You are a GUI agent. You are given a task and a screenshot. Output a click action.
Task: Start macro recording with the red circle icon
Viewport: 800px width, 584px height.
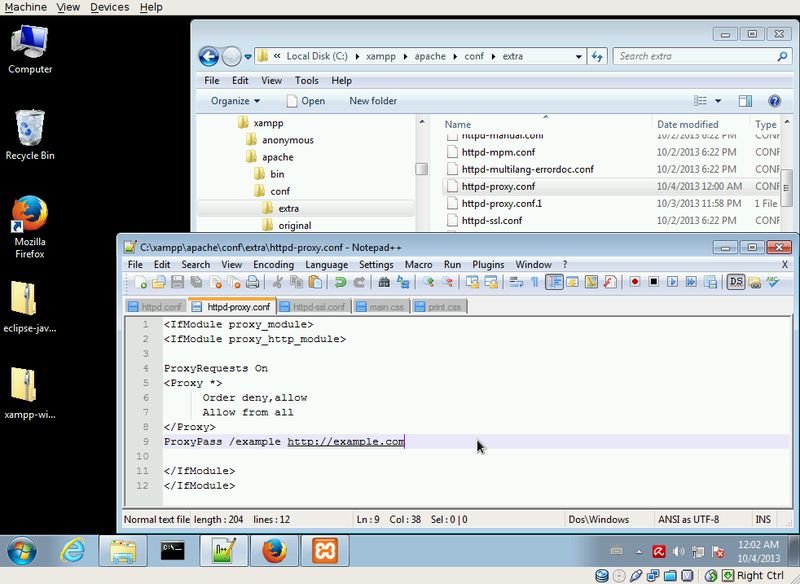(x=633, y=283)
